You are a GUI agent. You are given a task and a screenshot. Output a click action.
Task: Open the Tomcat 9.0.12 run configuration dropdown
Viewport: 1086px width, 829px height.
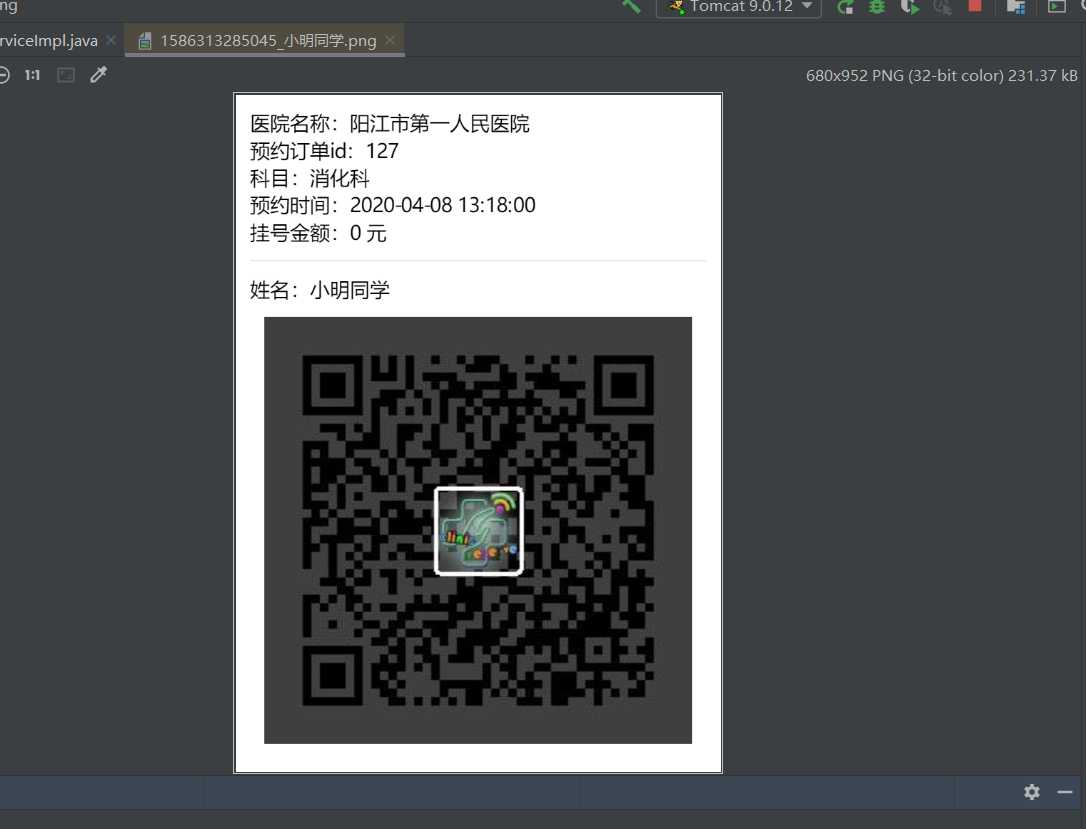738,7
